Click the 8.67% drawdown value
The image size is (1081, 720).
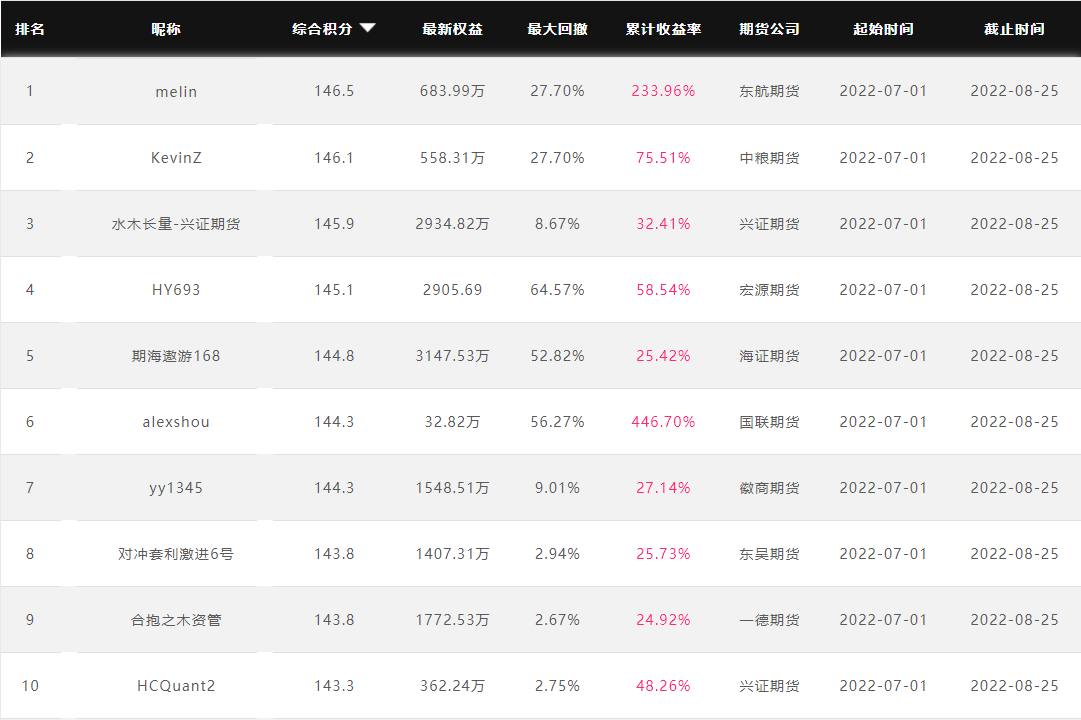(557, 224)
